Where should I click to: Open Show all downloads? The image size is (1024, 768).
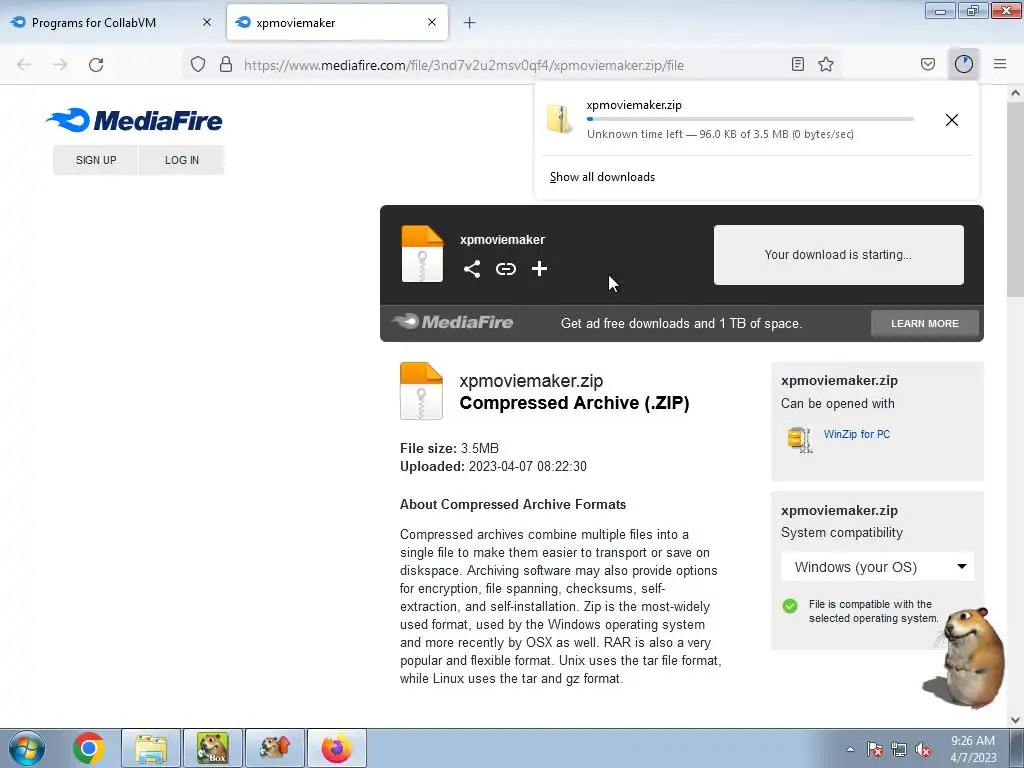[x=602, y=177]
